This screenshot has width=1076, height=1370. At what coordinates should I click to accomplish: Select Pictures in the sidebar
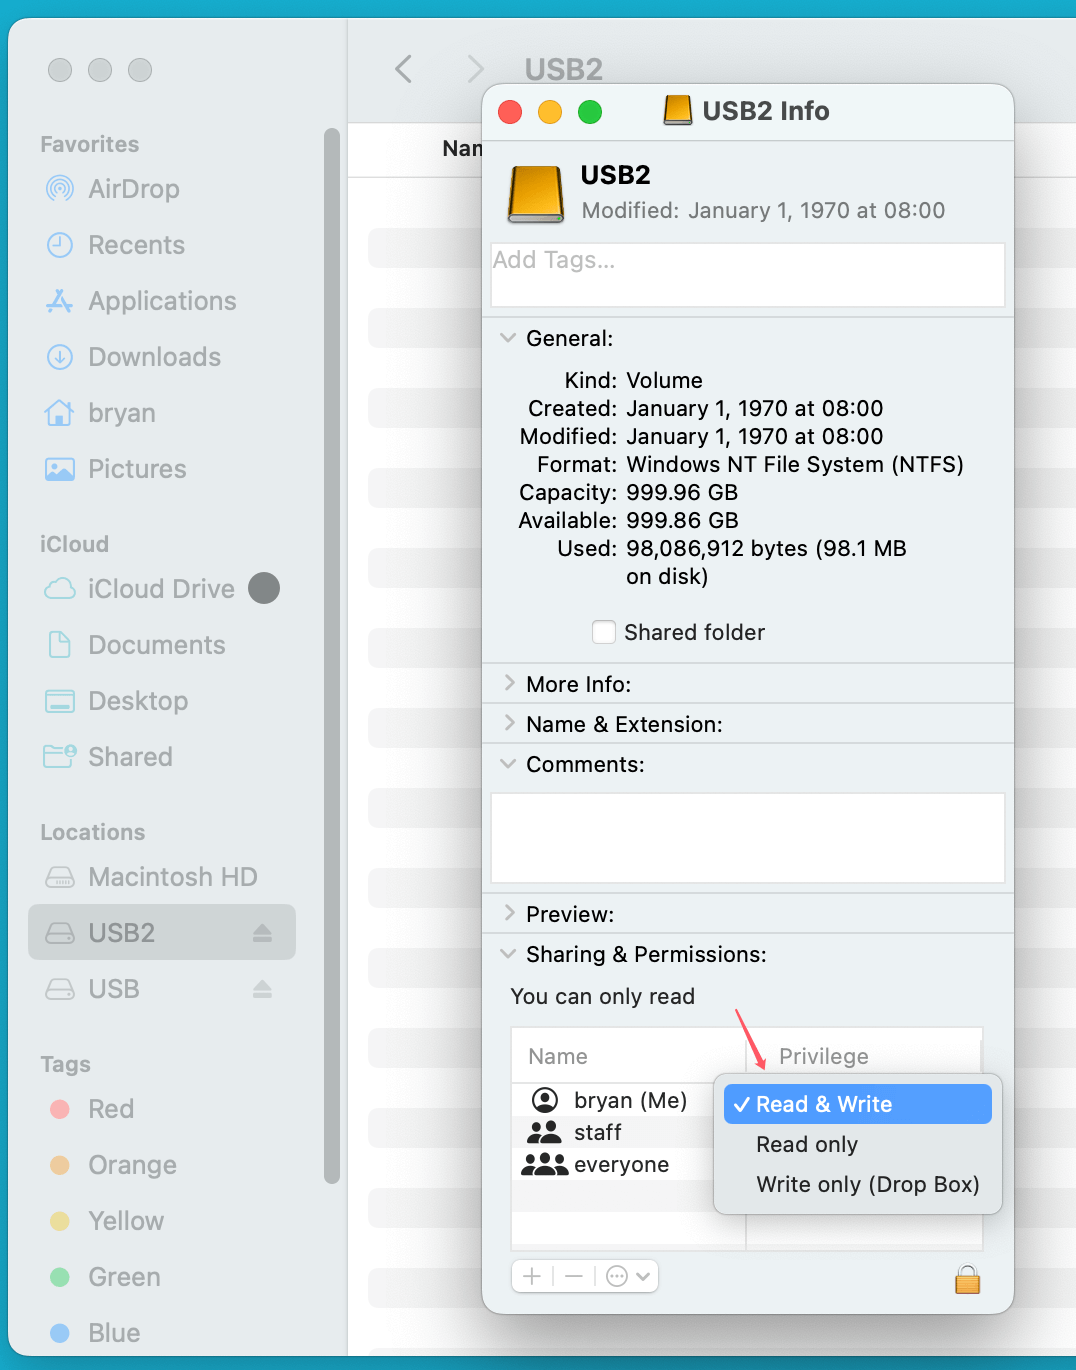(137, 469)
